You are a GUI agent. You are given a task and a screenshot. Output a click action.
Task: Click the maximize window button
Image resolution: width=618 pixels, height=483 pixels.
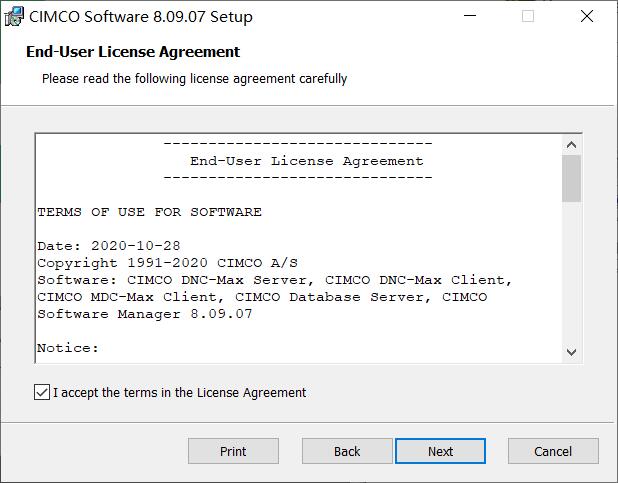[x=528, y=16]
